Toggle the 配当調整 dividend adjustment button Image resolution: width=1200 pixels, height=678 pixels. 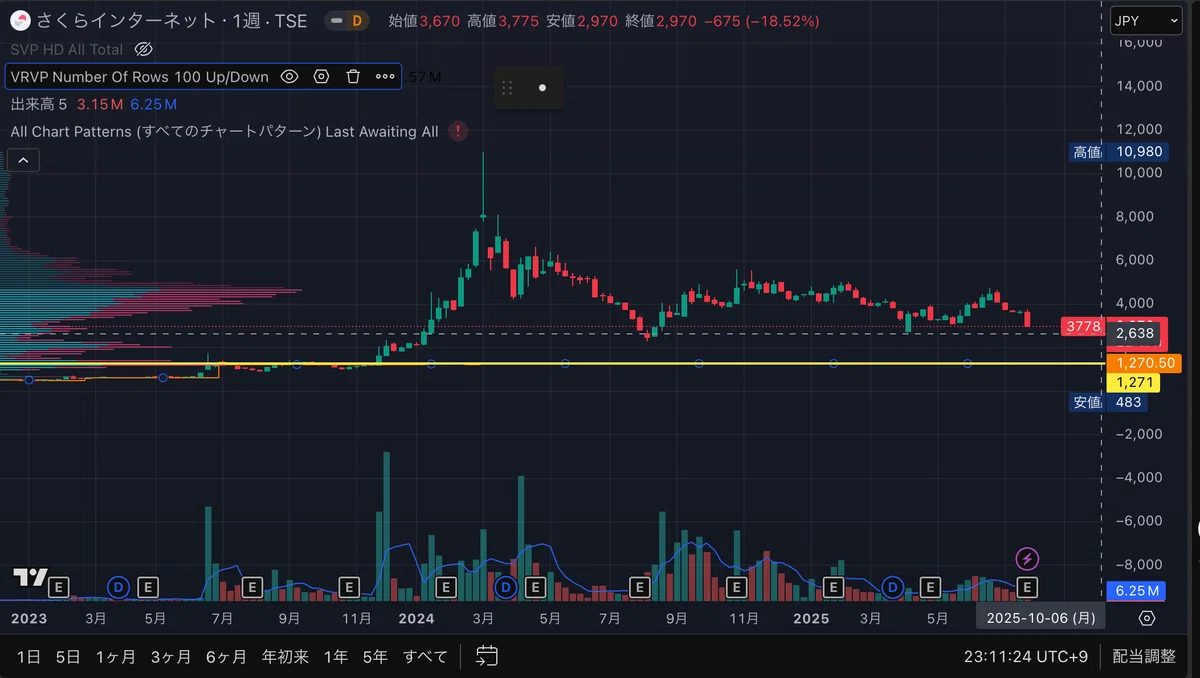(1145, 657)
